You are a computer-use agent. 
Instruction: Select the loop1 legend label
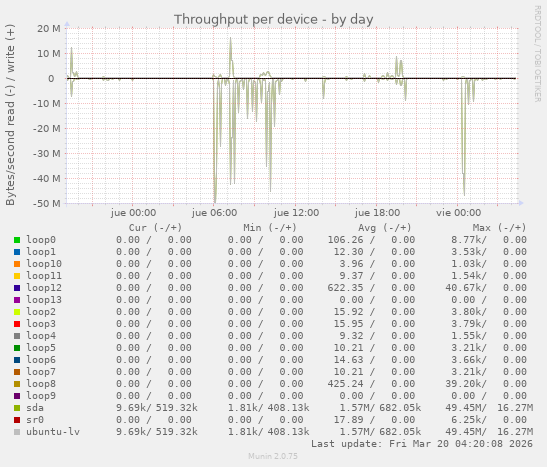point(41,252)
